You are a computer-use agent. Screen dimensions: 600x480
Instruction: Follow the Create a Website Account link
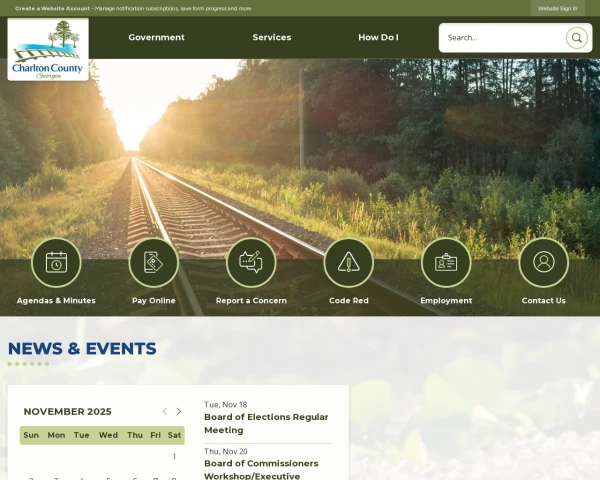(x=52, y=8)
